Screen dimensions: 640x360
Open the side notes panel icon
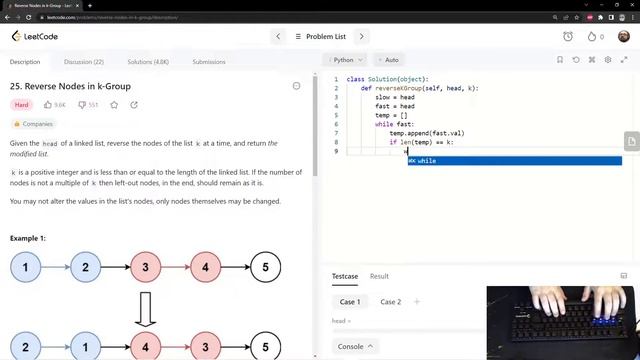click(x=632, y=141)
